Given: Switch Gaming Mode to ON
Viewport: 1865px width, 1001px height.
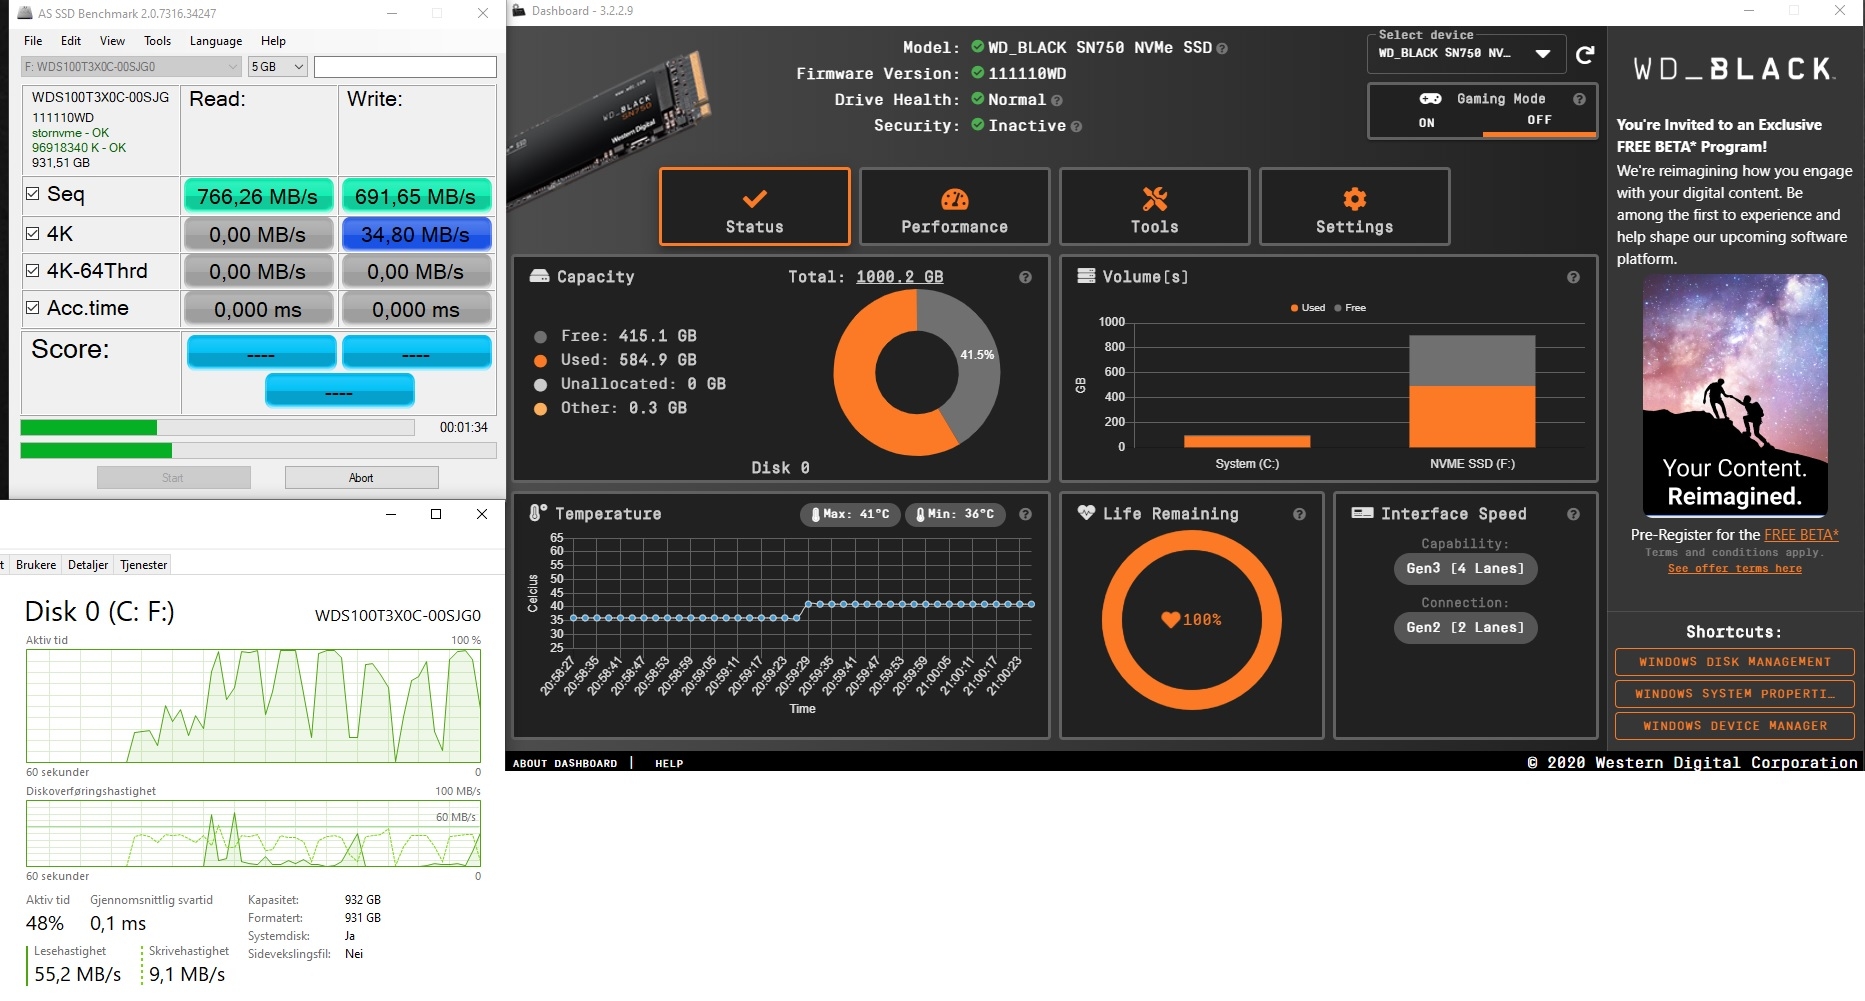Looking at the screenshot, I should coord(1427,123).
